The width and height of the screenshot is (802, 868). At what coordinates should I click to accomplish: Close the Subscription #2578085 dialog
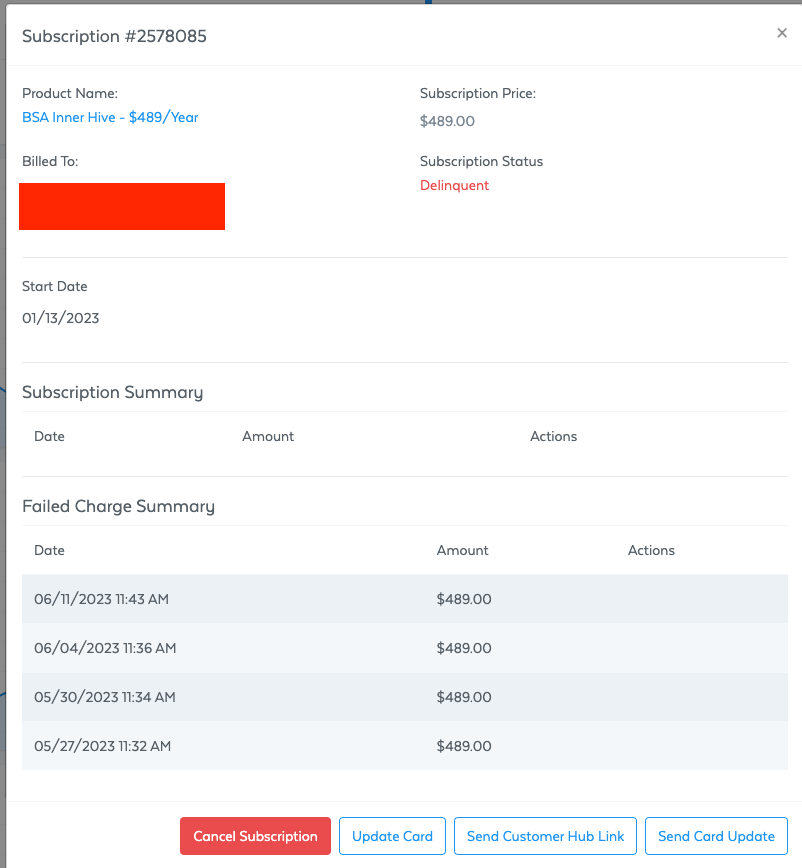(782, 32)
